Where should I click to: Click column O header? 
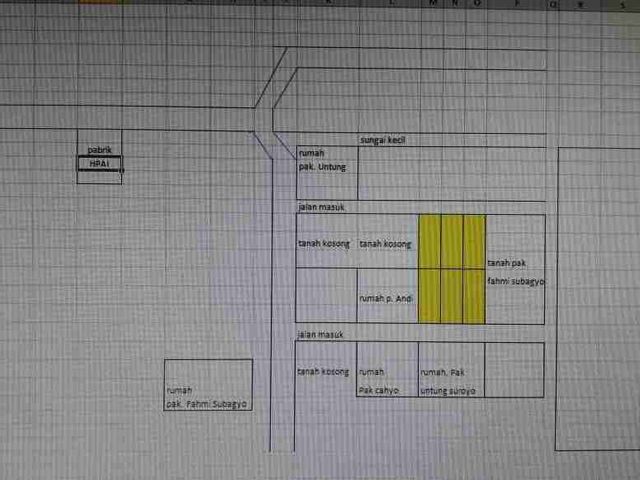477,3
